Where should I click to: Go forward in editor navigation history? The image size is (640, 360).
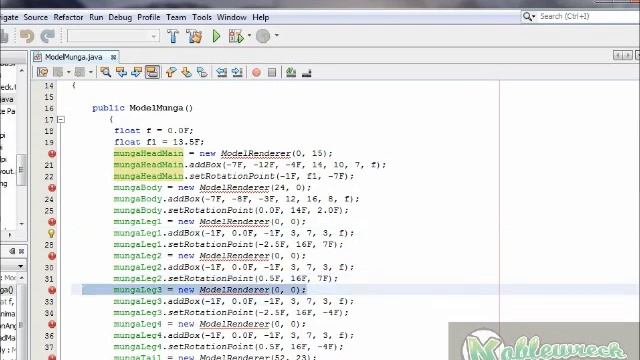[80, 72]
